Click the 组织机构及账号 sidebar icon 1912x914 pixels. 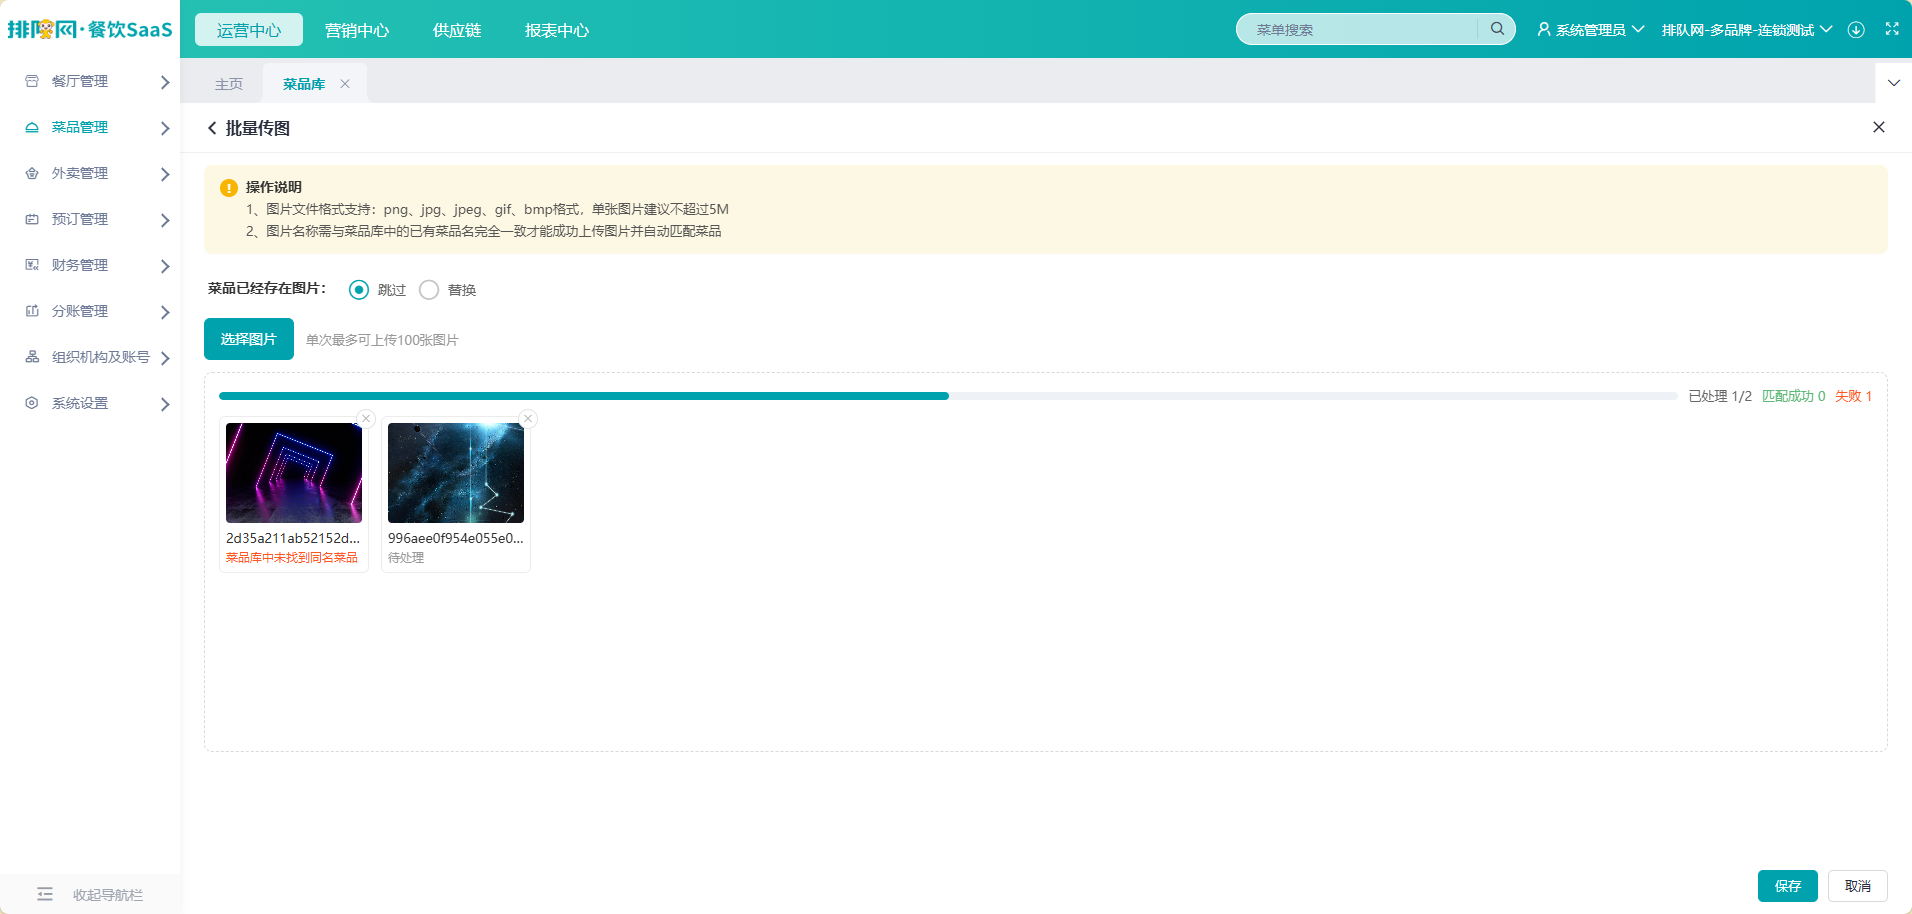pyautogui.click(x=32, y=357)
